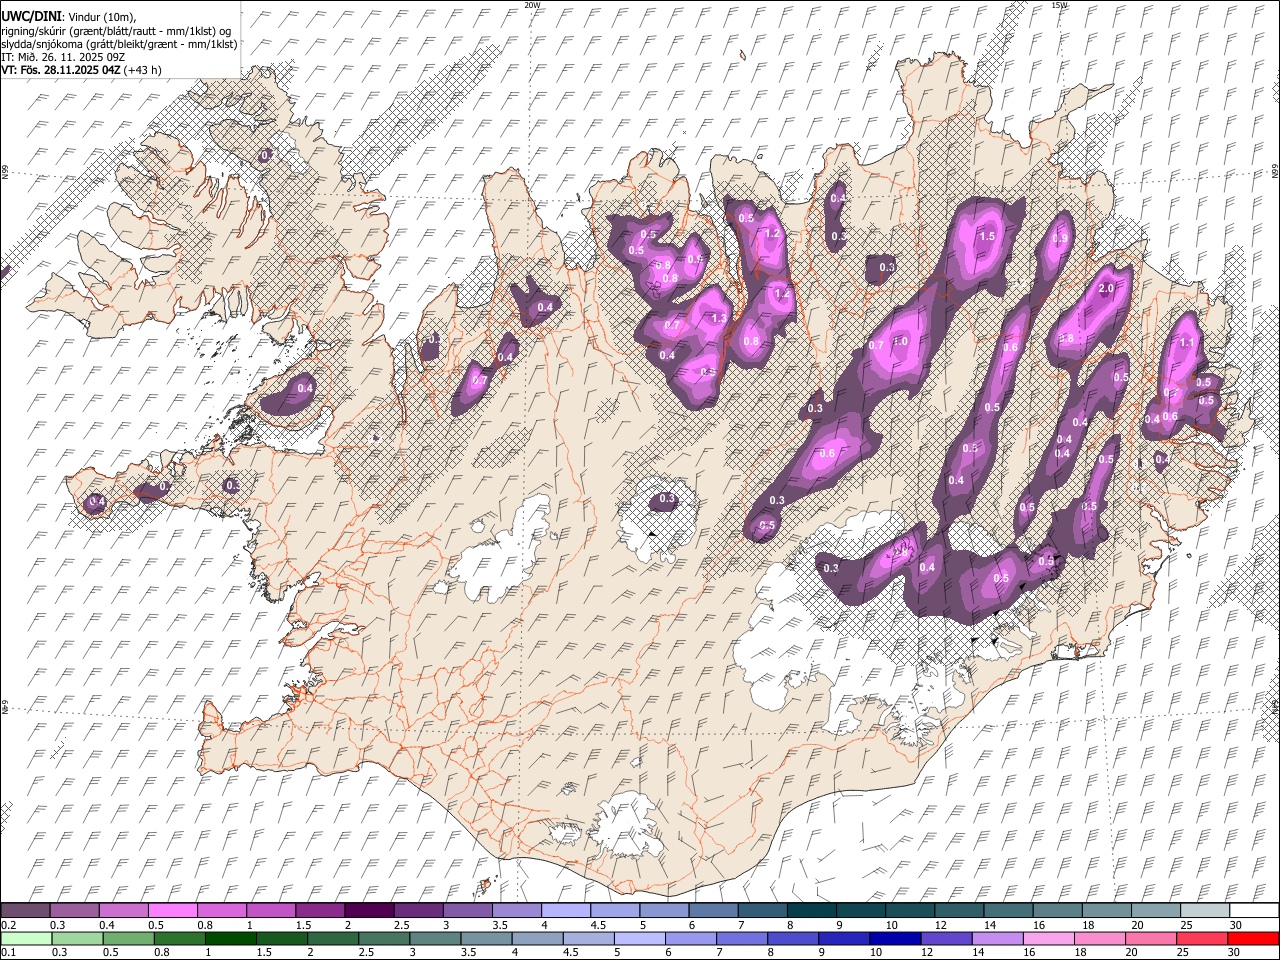The image size is (1280, 960).
Task: Click the UWC/DINI title in header box
Action: [x=31, y=17]
